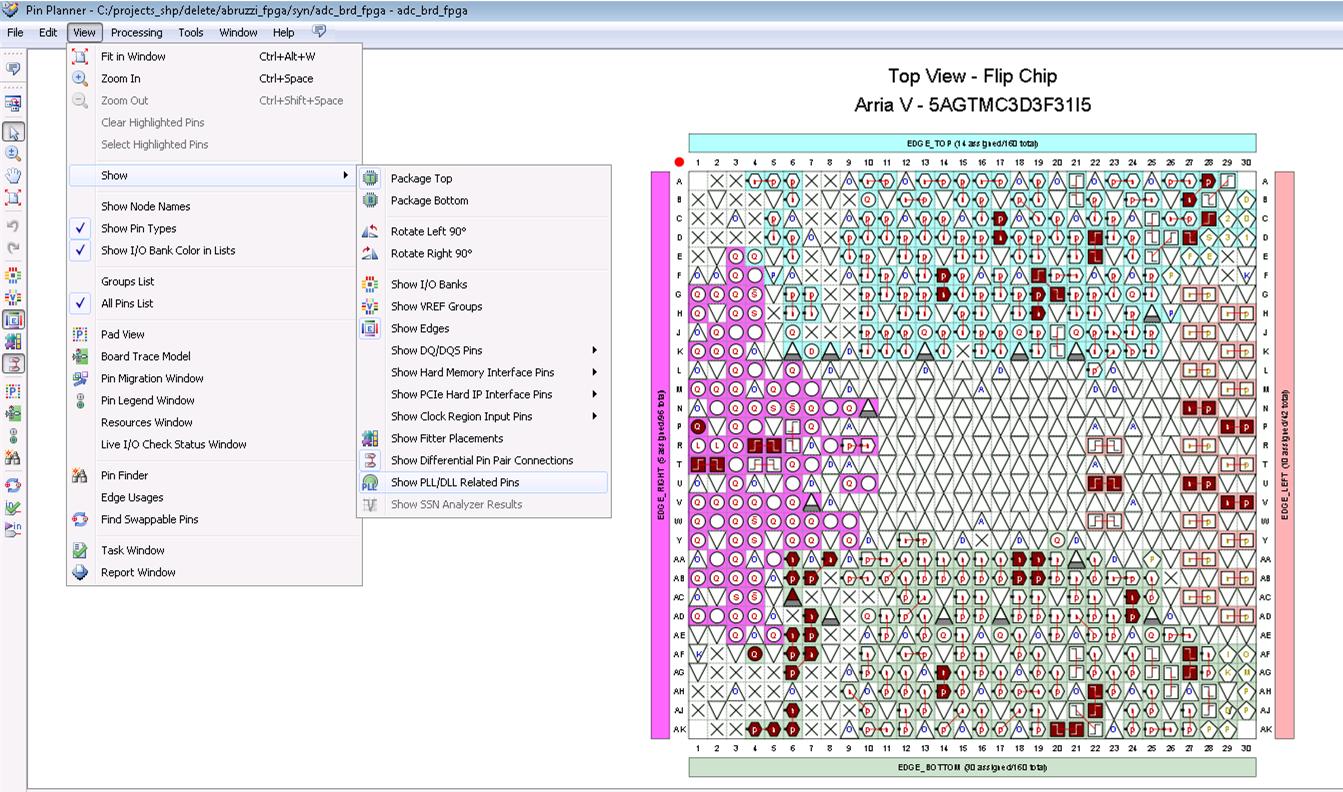1343x792 pixels.
Task: Open the Help menu
Action: point(283,32)
